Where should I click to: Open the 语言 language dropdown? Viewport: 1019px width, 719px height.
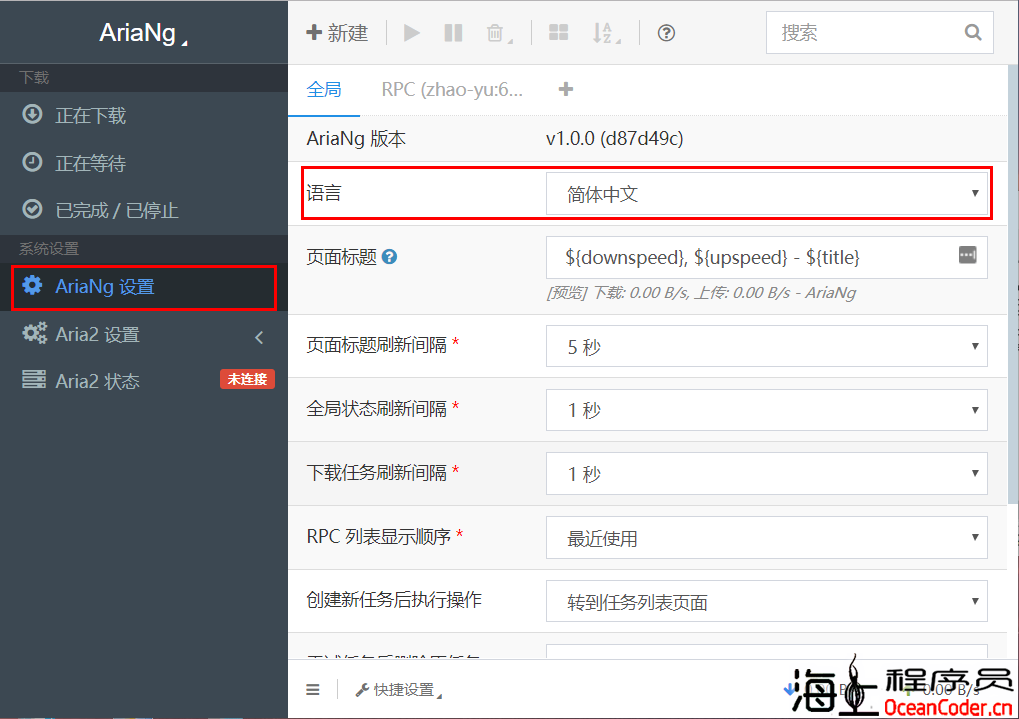(767, 194)
